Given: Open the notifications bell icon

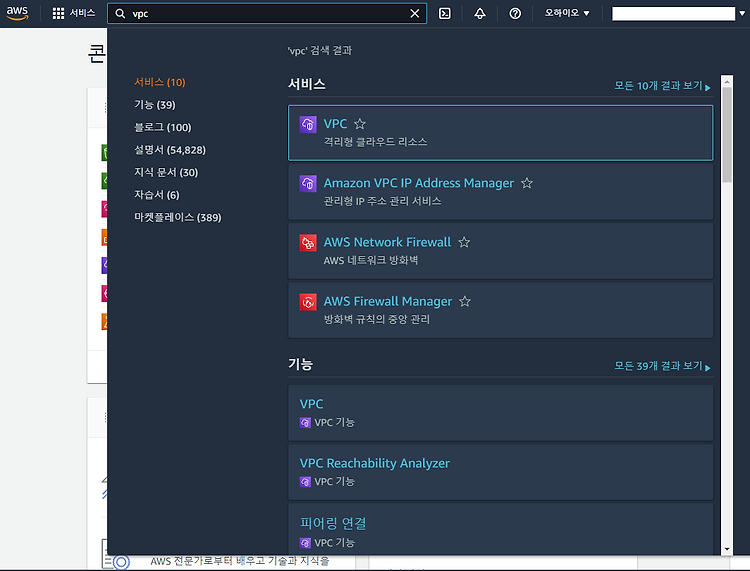Looking at the screenshot, I should click(480, 13).
